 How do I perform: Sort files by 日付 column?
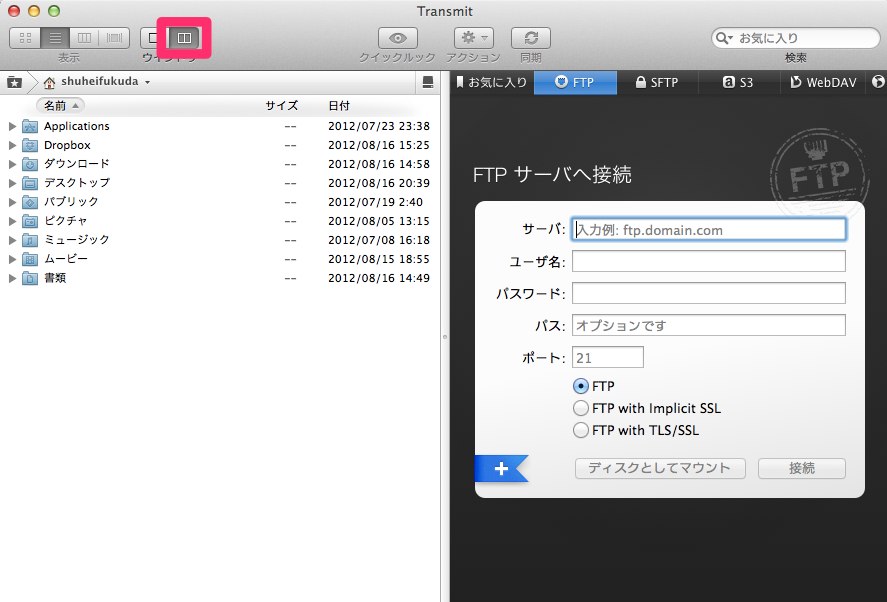(x=339, y=106)
